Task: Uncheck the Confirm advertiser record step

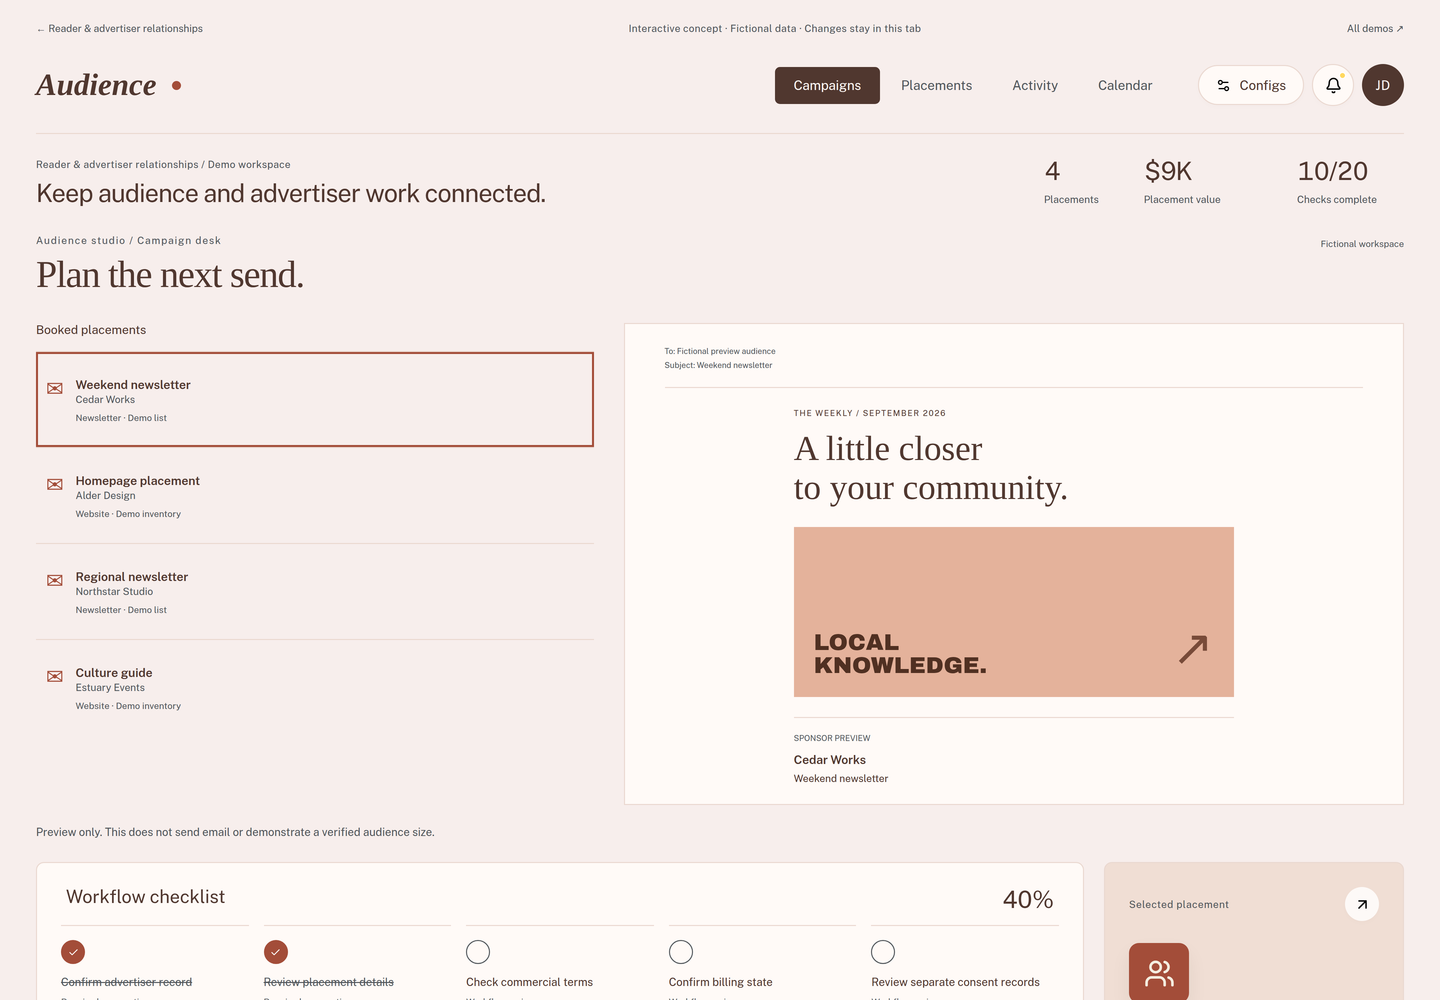Action: pyautogui.click(x=73, y=952)
